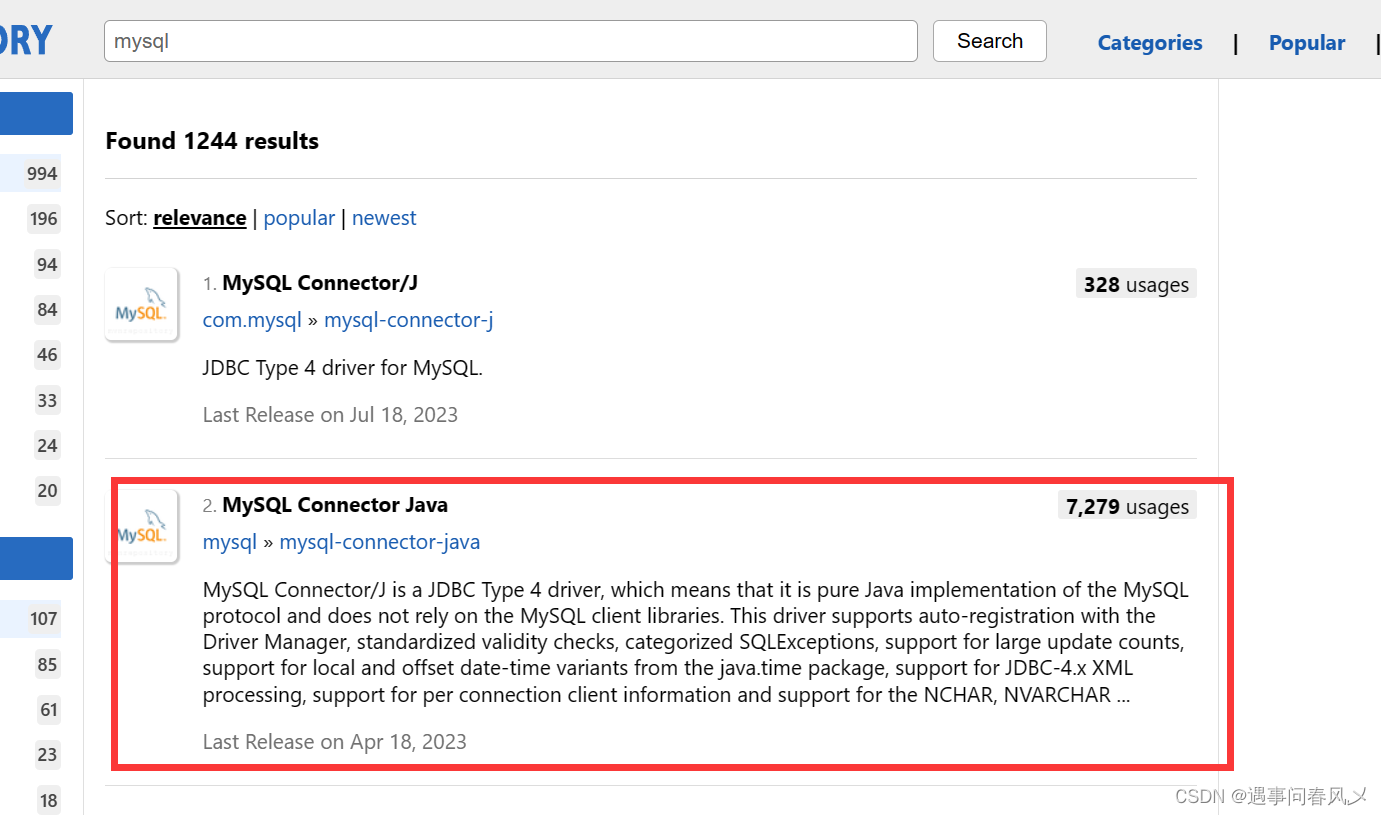The image size is (1381, 815).
Task: Click the MySQL logo beside MySQL Connector/J
Action: [x=141, y=304]
